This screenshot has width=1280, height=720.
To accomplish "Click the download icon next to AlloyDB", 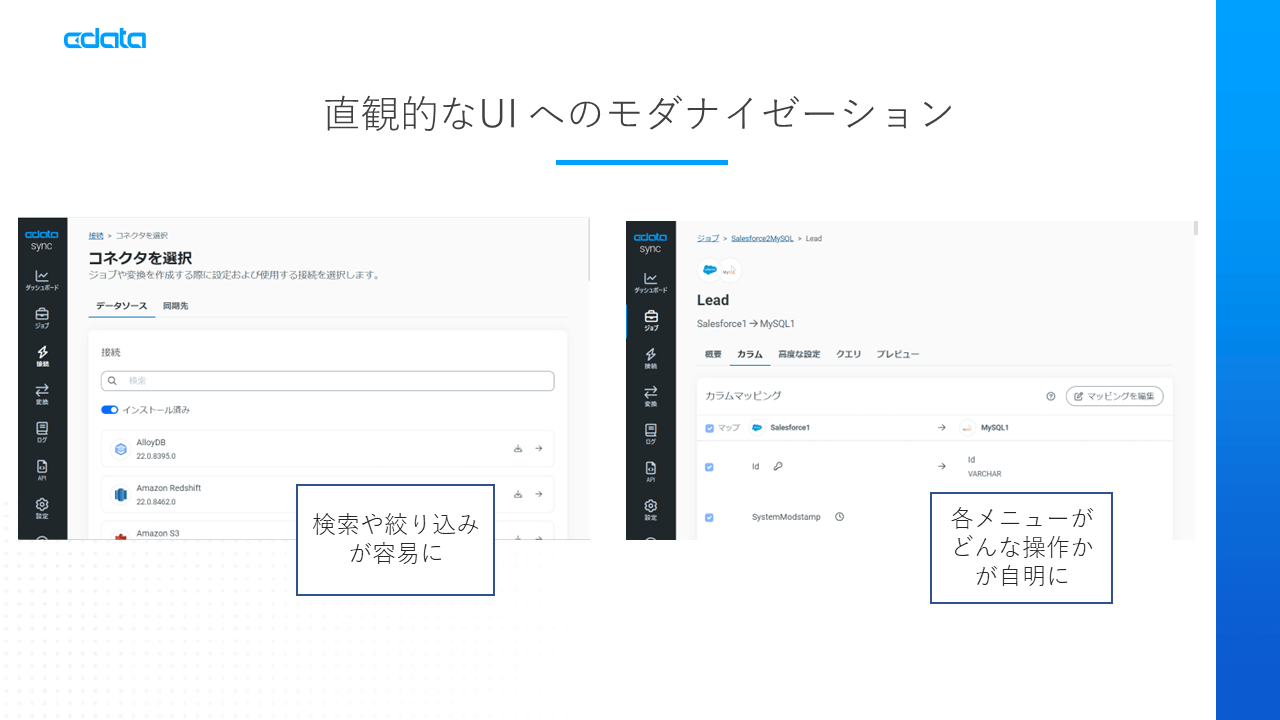I will [x=518, y=448].
